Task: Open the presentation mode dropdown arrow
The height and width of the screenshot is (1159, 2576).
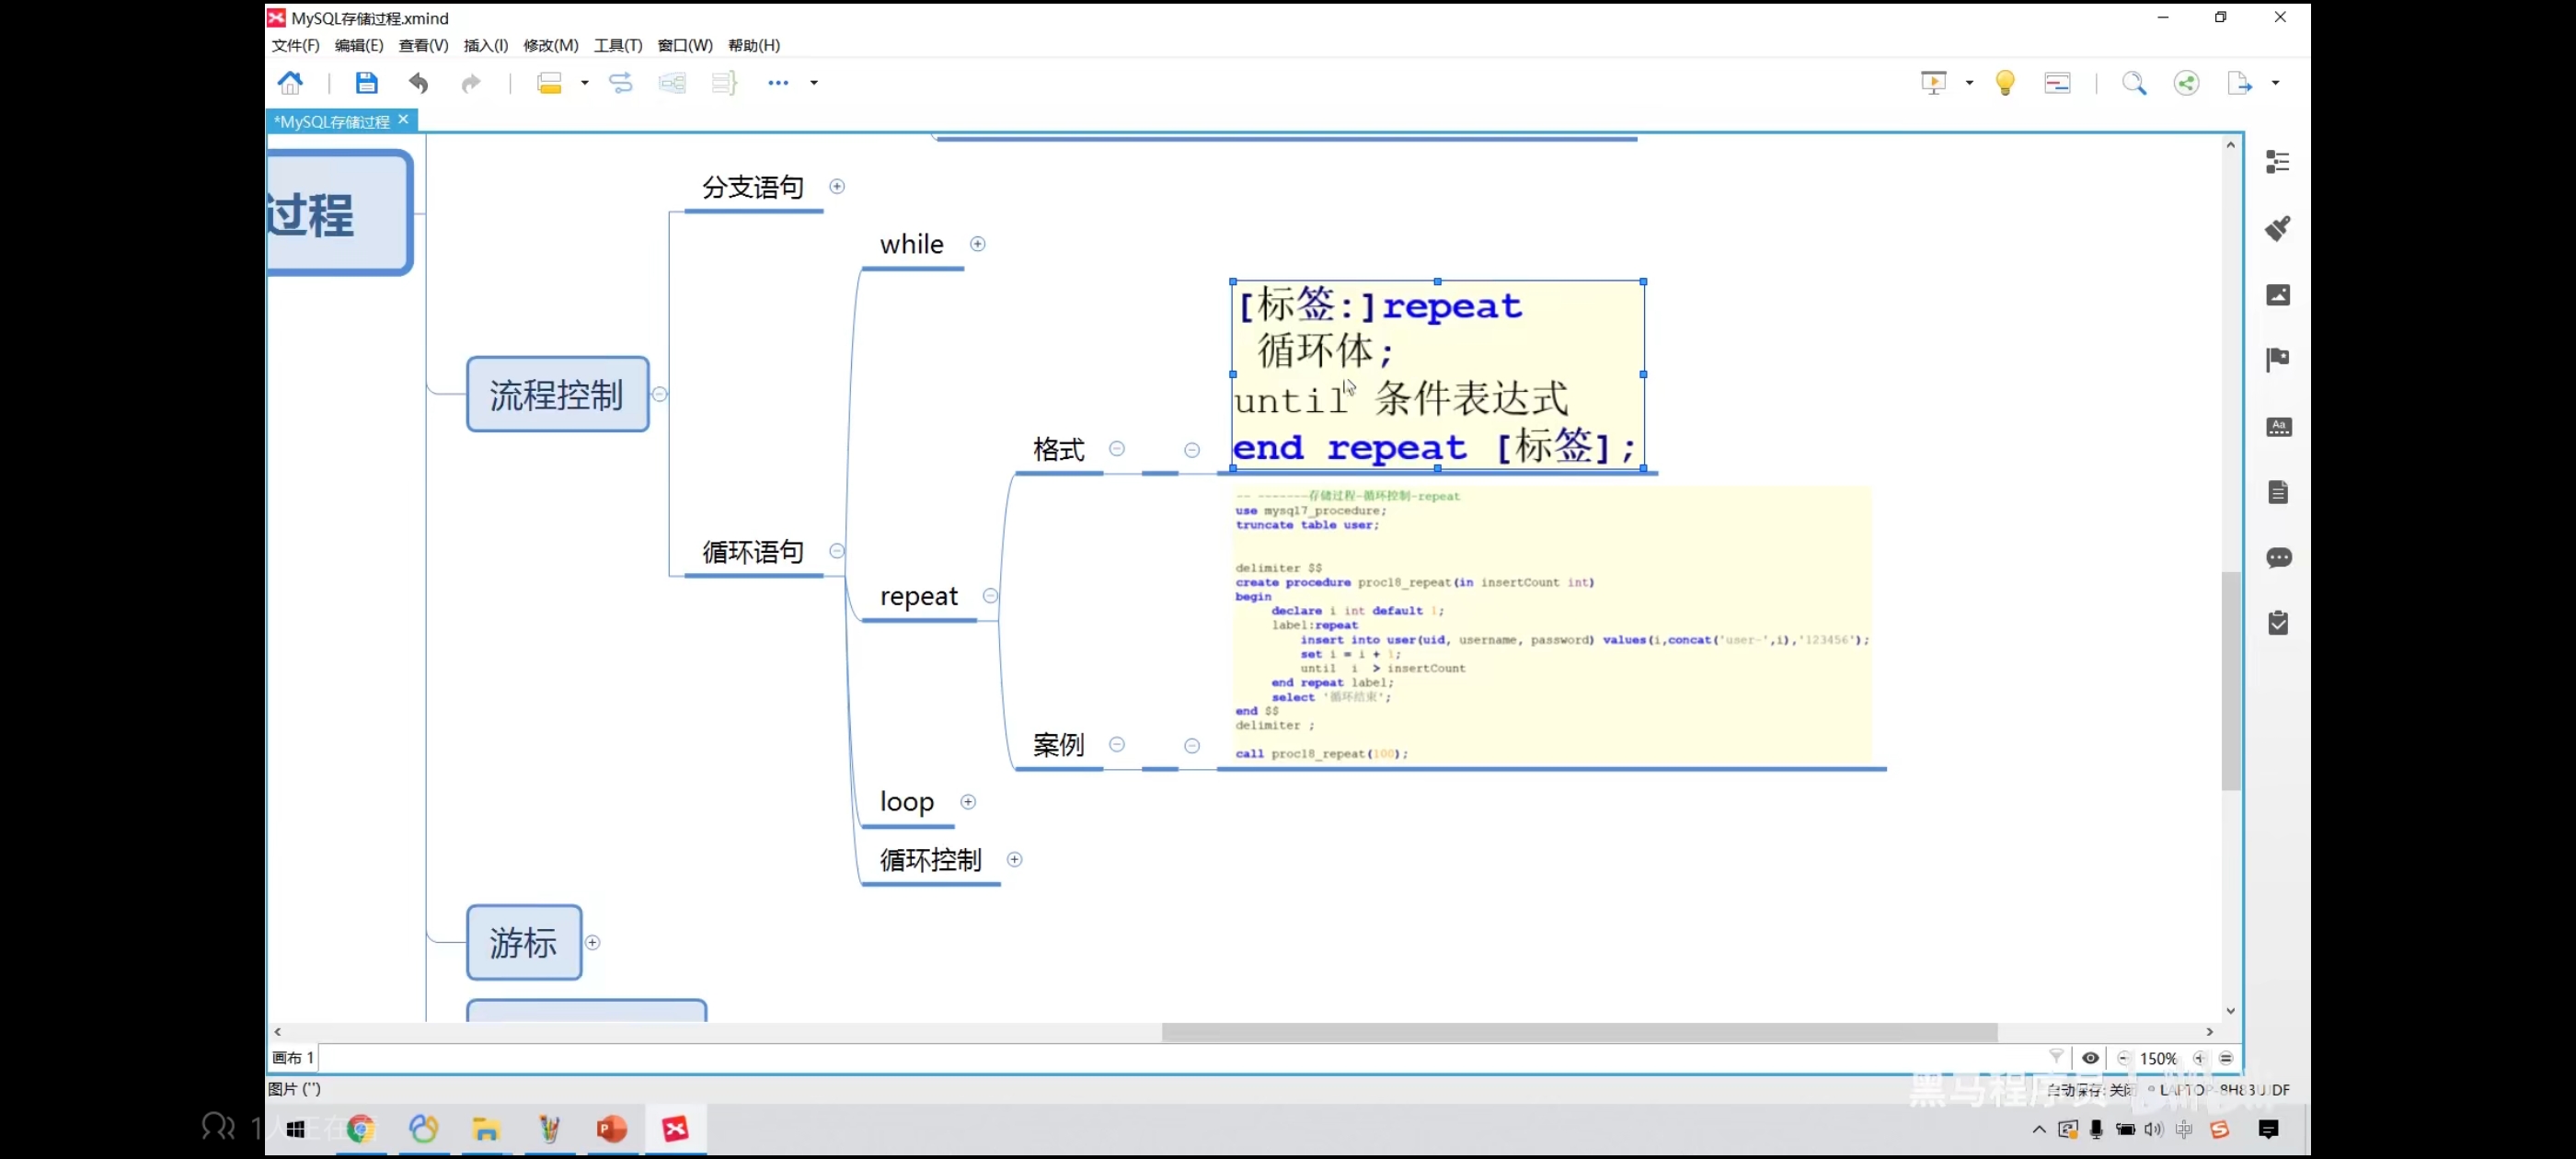Action: click(x=1969, y=83)
